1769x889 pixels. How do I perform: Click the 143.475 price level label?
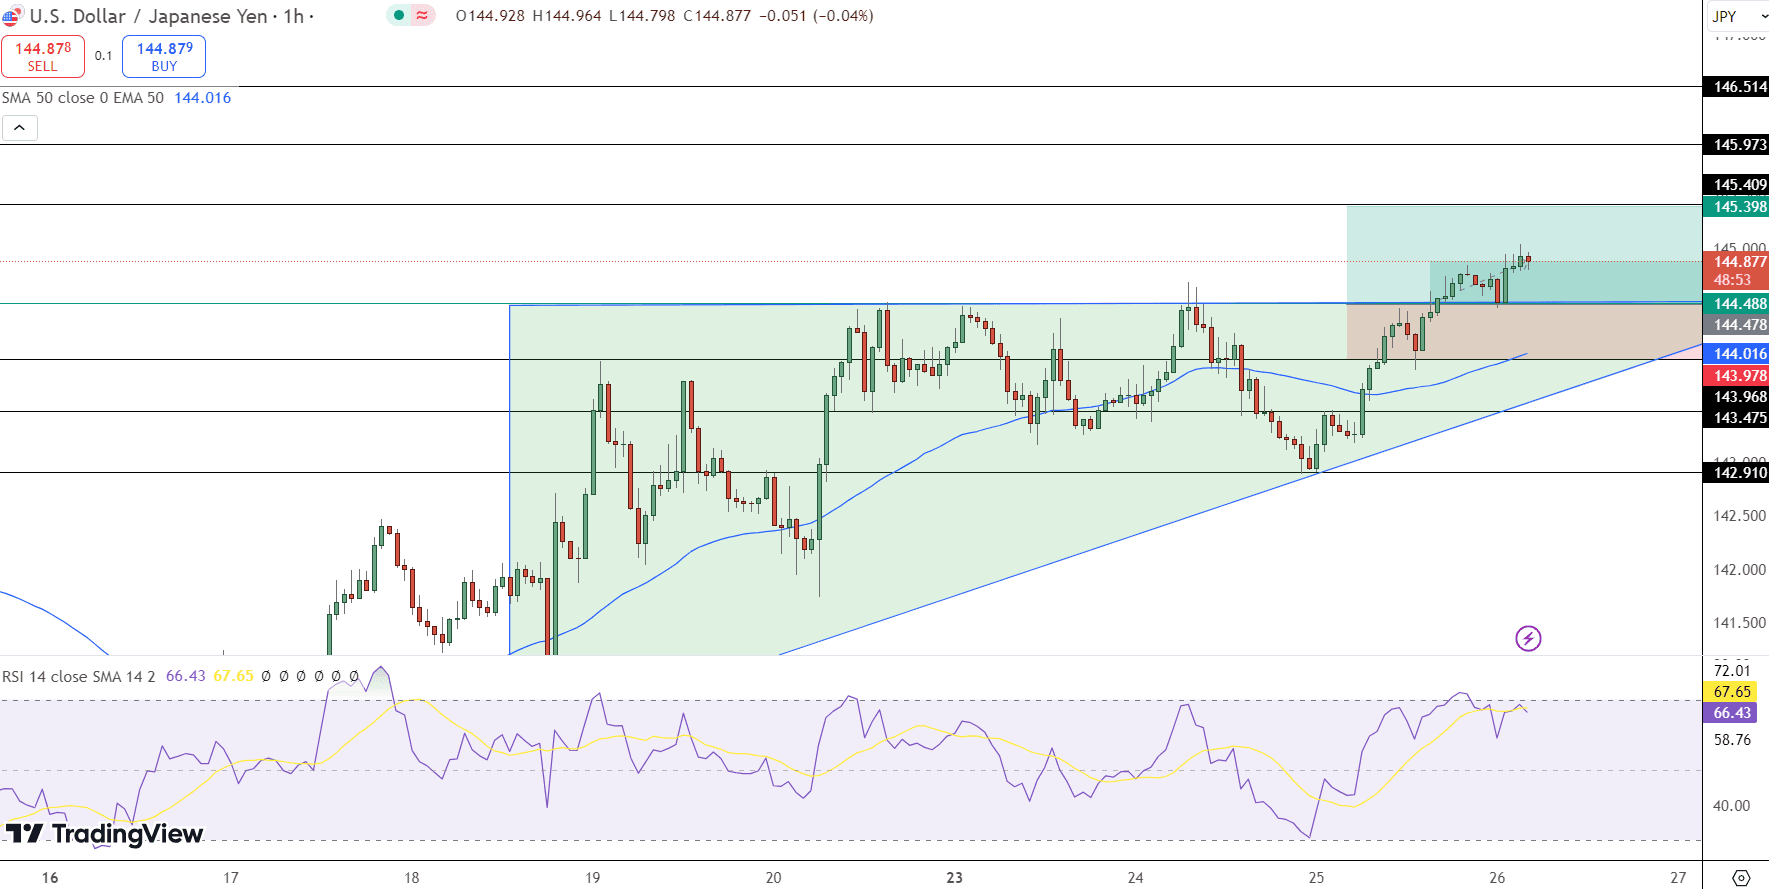1736,418
